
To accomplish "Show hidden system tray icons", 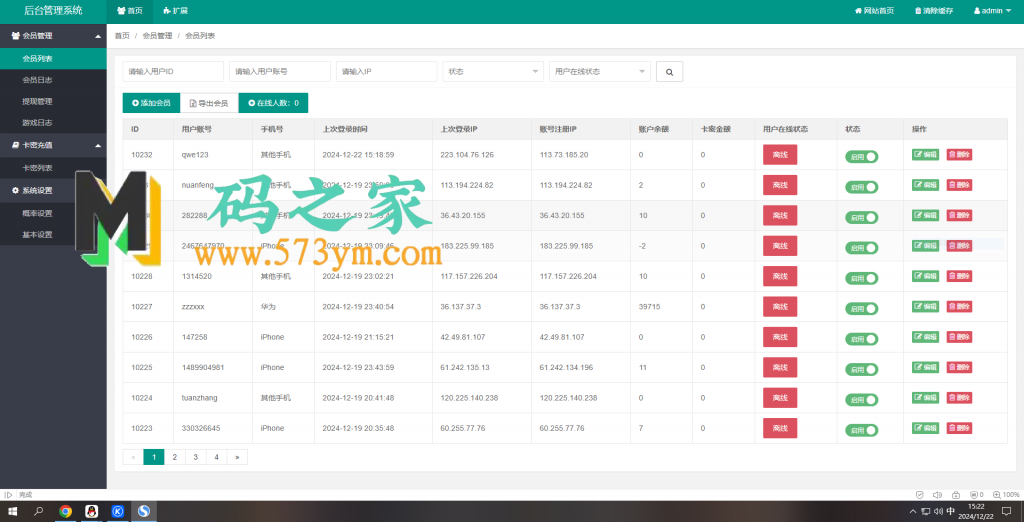I will coord(912,512).
